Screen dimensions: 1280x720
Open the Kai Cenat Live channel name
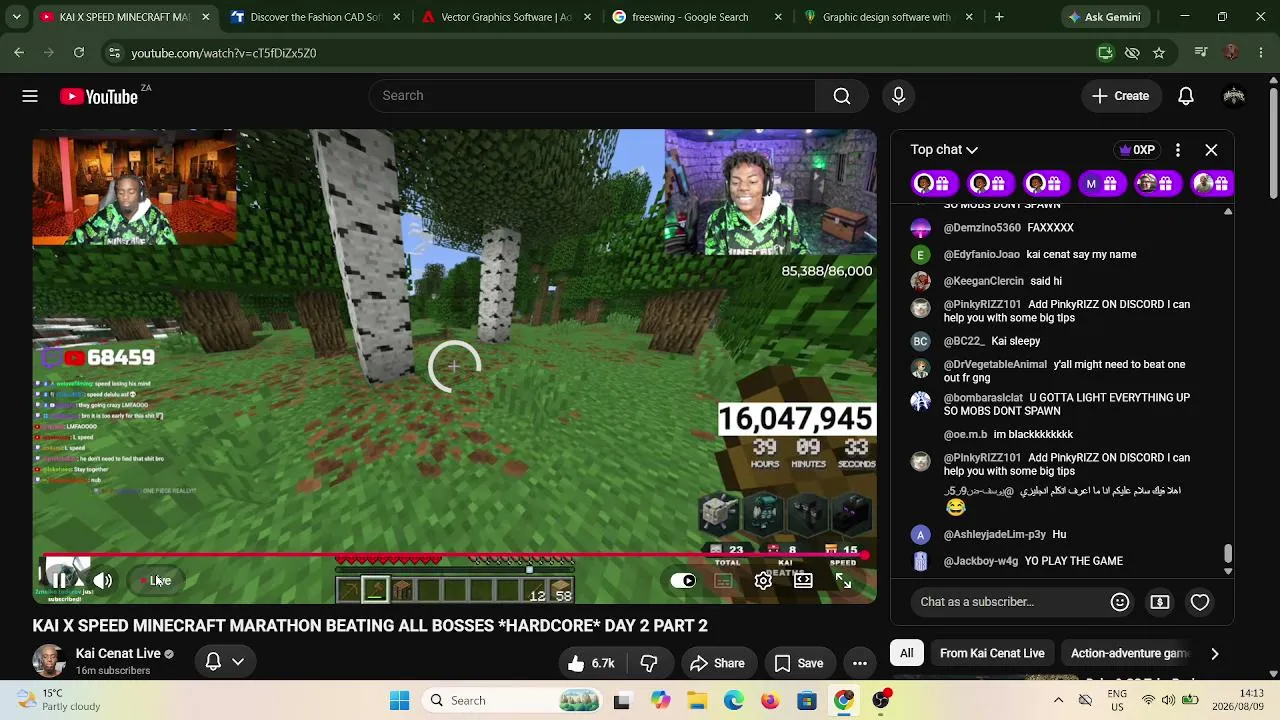118,654
